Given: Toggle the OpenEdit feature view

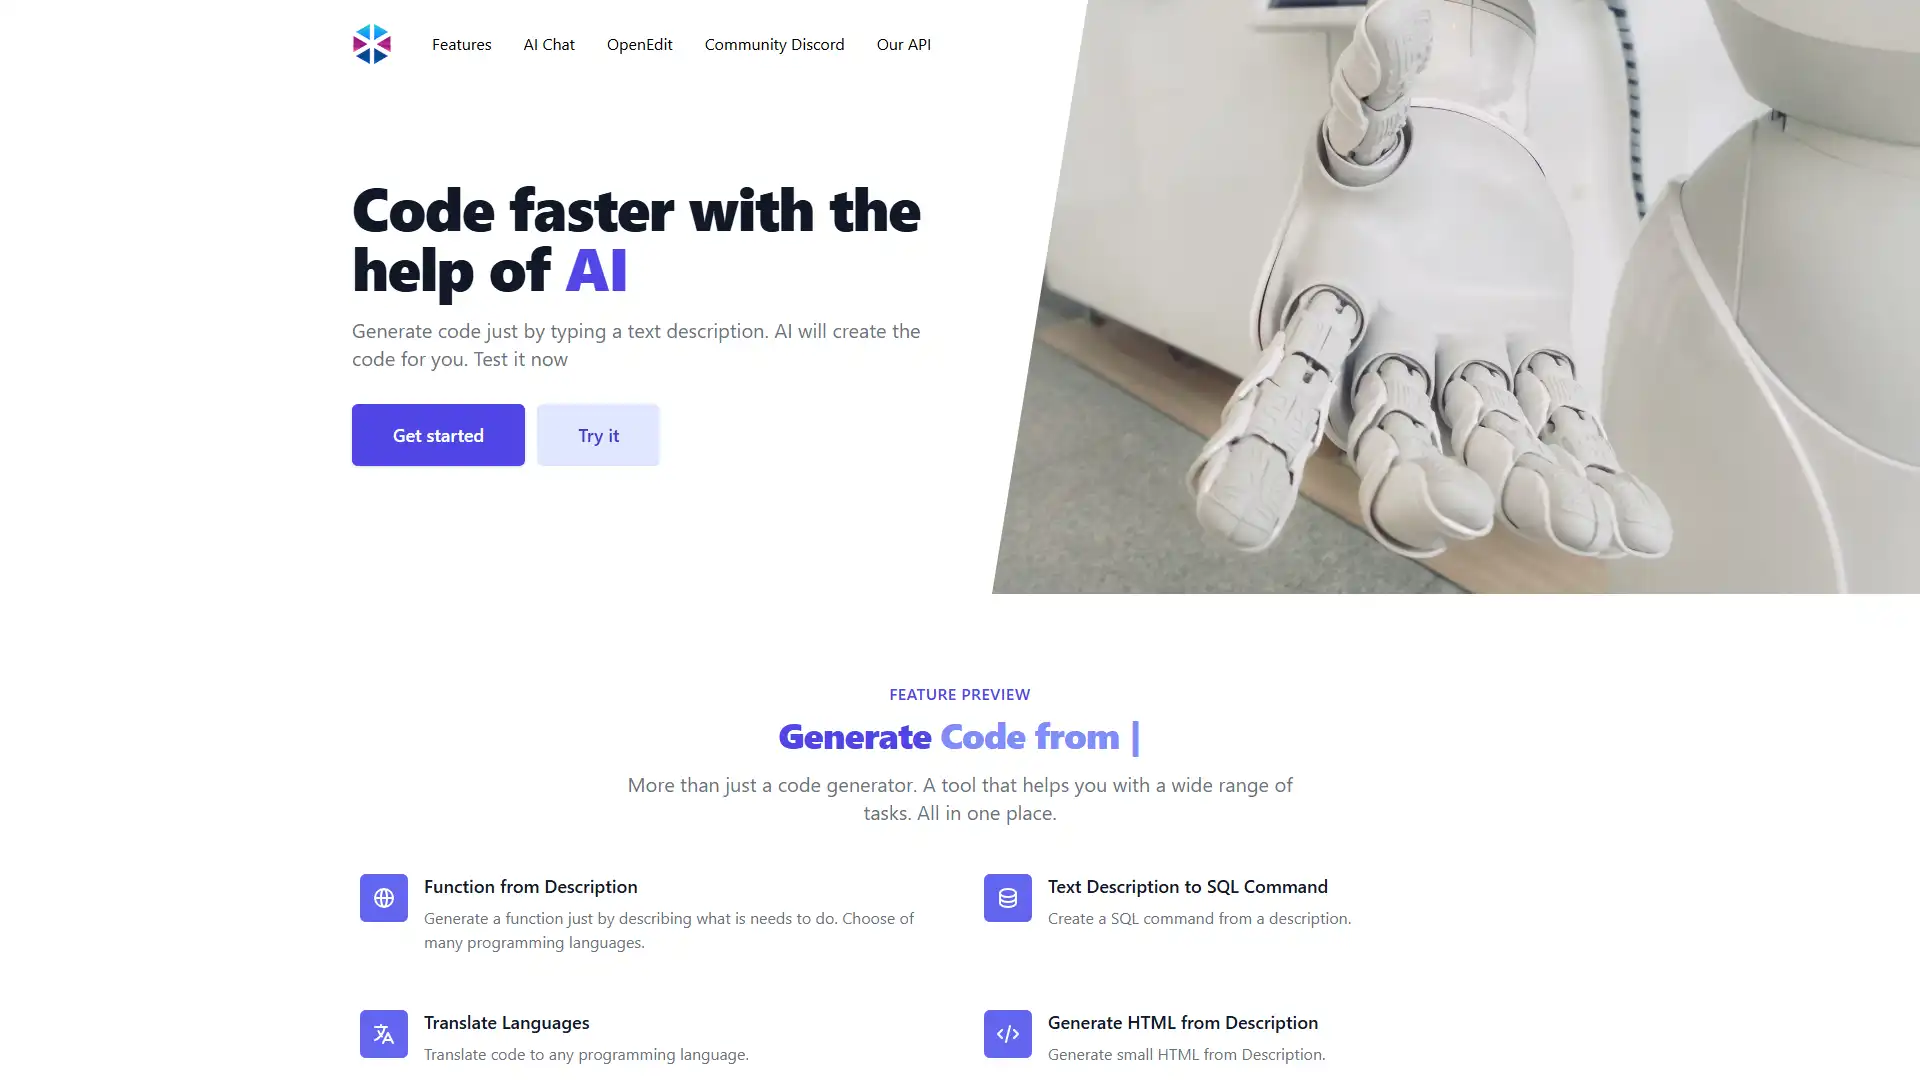Looking at the screenshot, I should [640, 44].
